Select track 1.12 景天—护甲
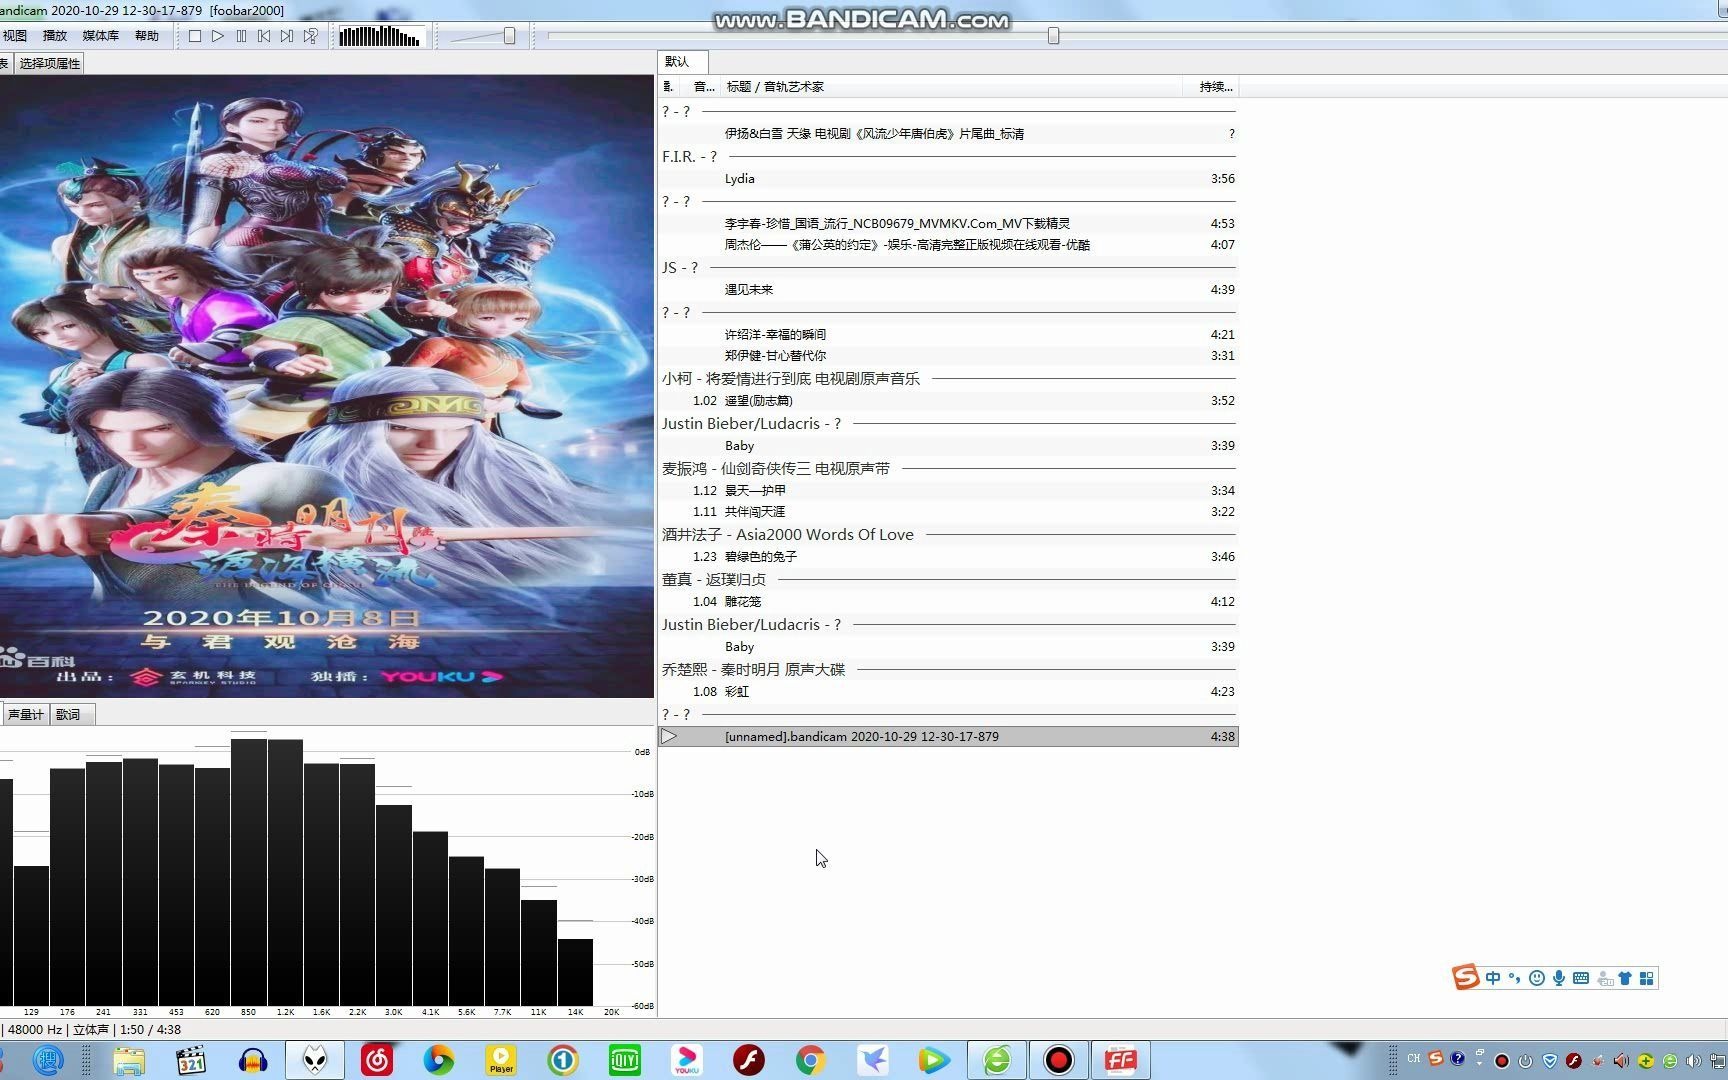Image resolution: width=1728 pixels, height=1080 pixels. click(x=947, y=491)
